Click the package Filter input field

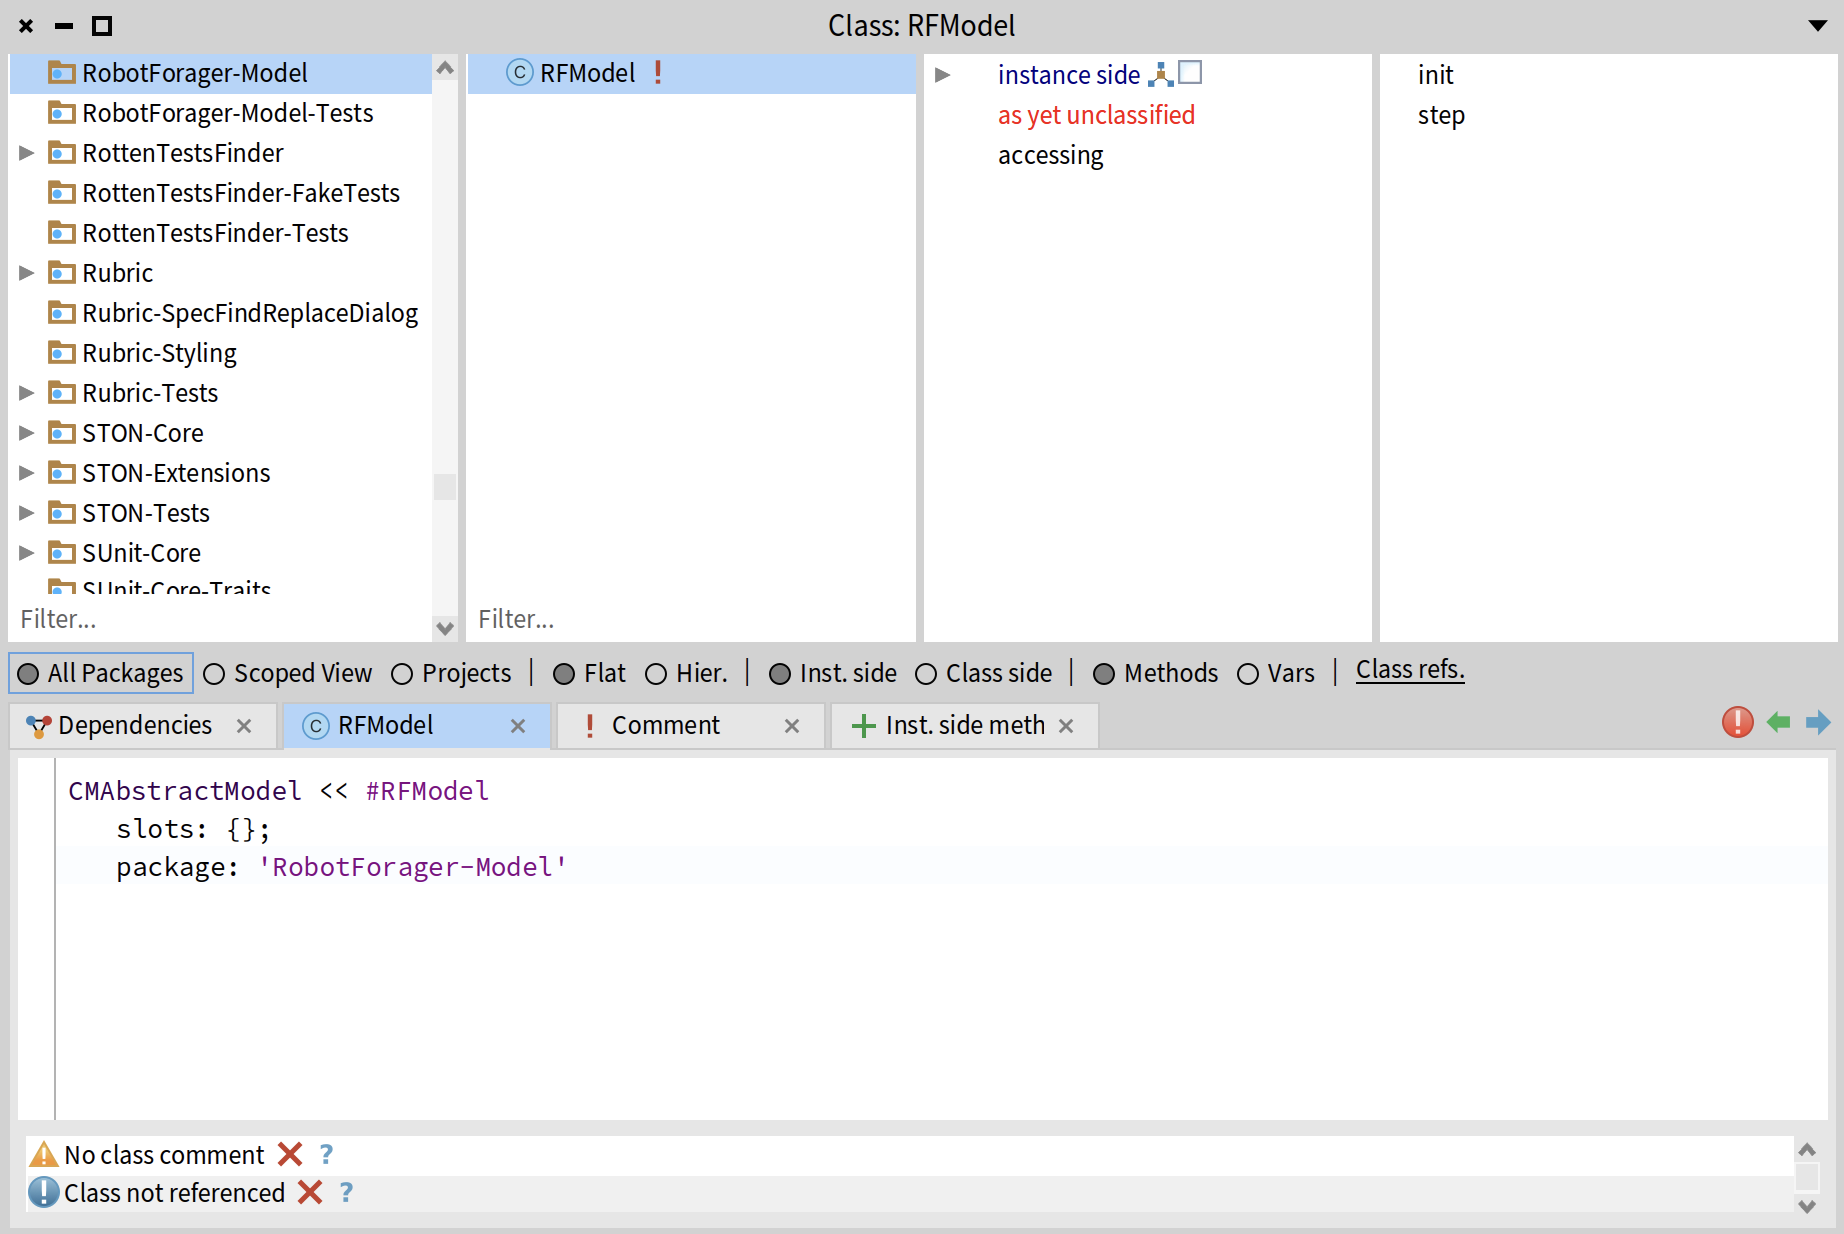(220, 620)
